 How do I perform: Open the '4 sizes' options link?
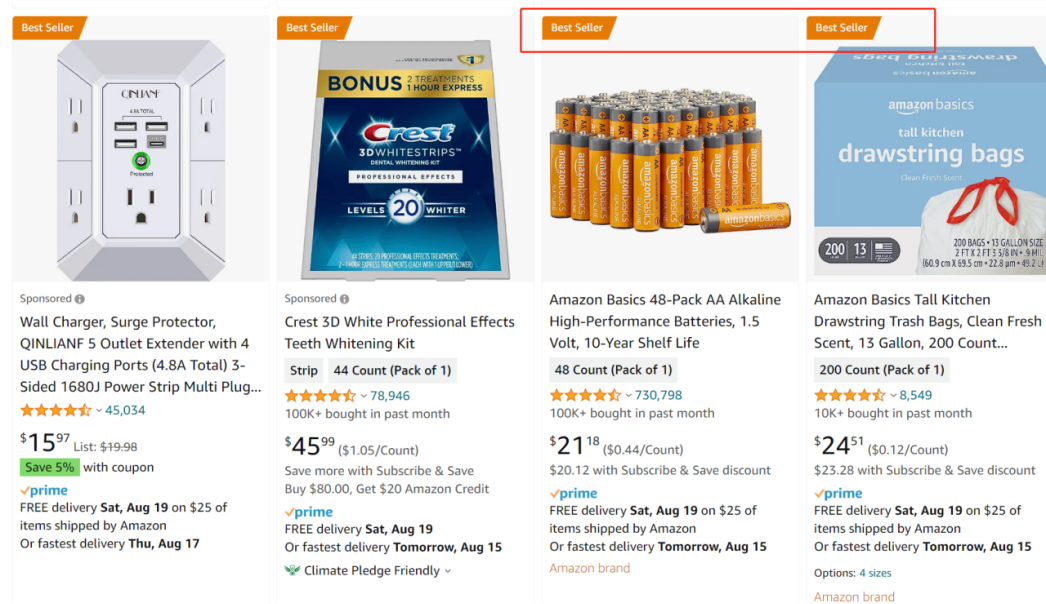pos(875,573)
